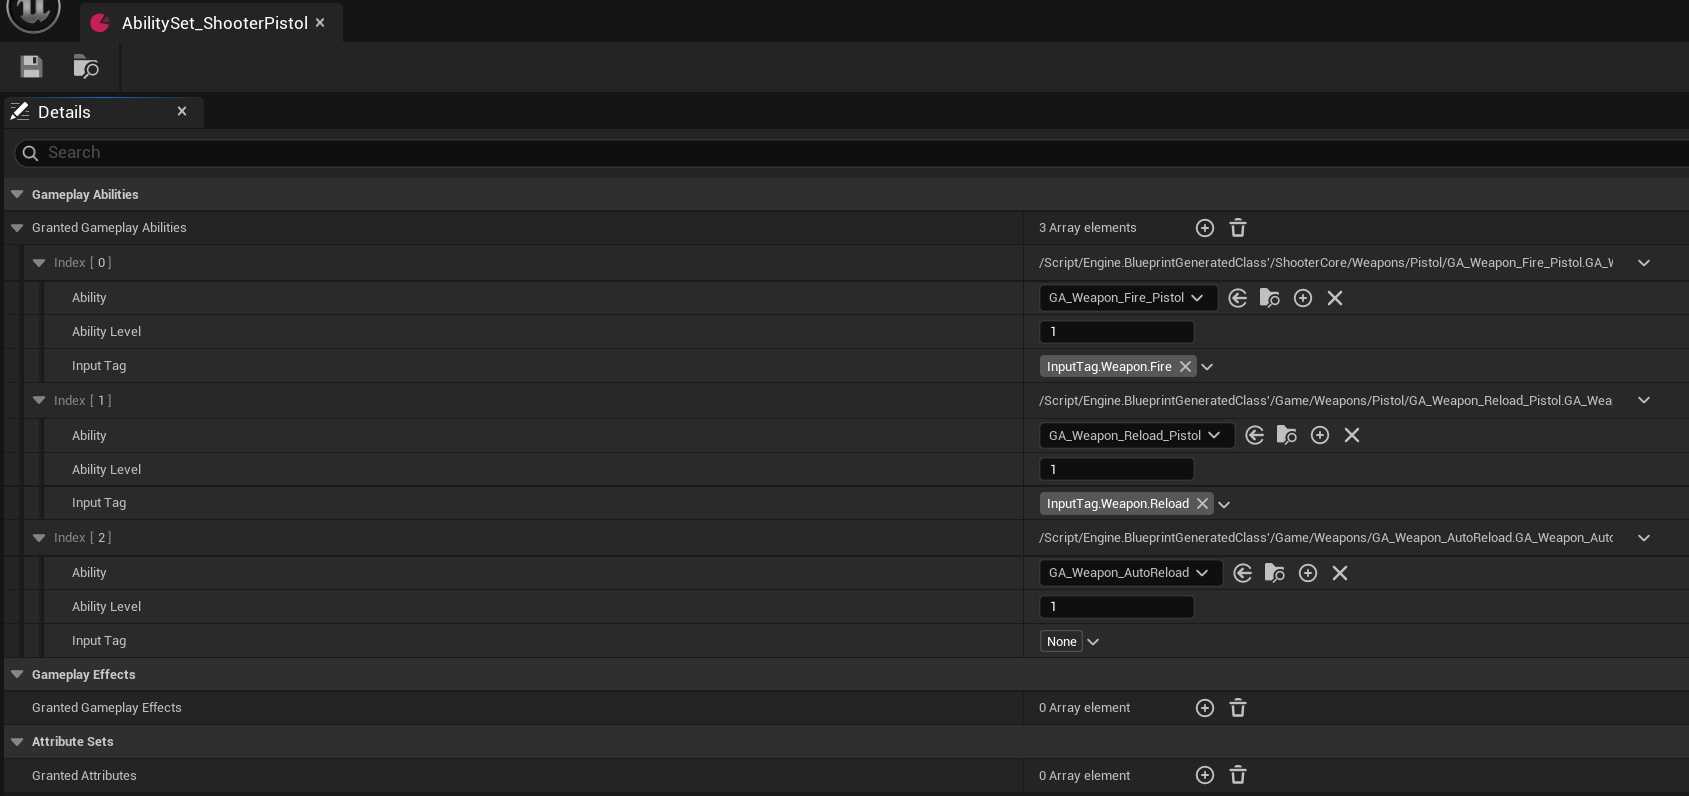Screen dimensions: 1689x796
Task: Browse to GA_Weapon_Reload_Pistol in Content Browser
Action: (x=1287, y=435)
